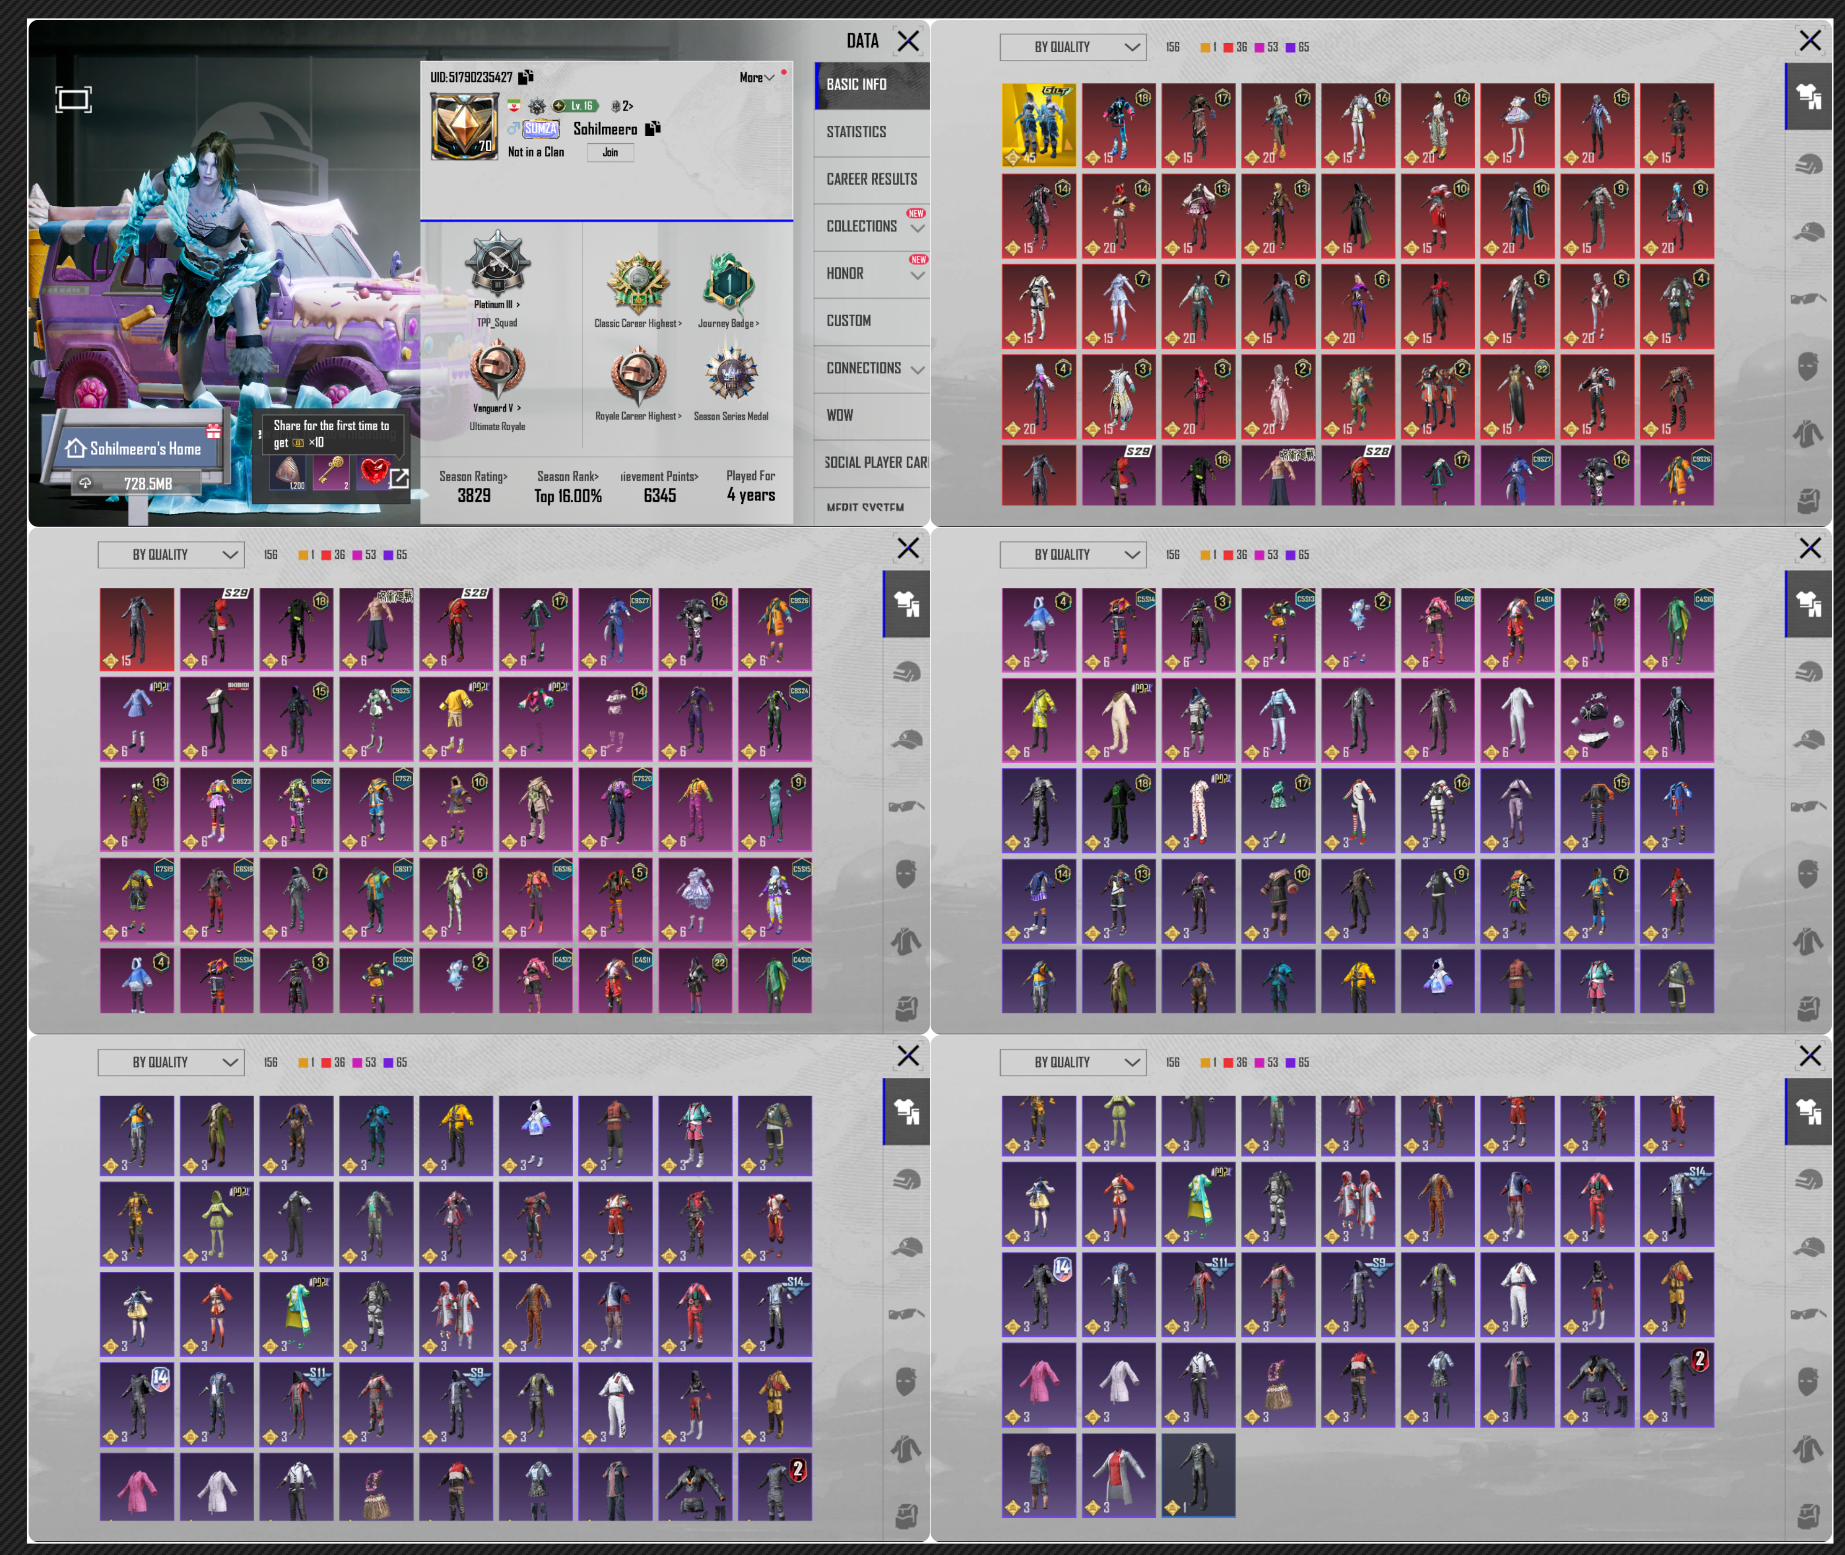Select the glasses category icon in upper-right inventory

(x=1808, y=299)
